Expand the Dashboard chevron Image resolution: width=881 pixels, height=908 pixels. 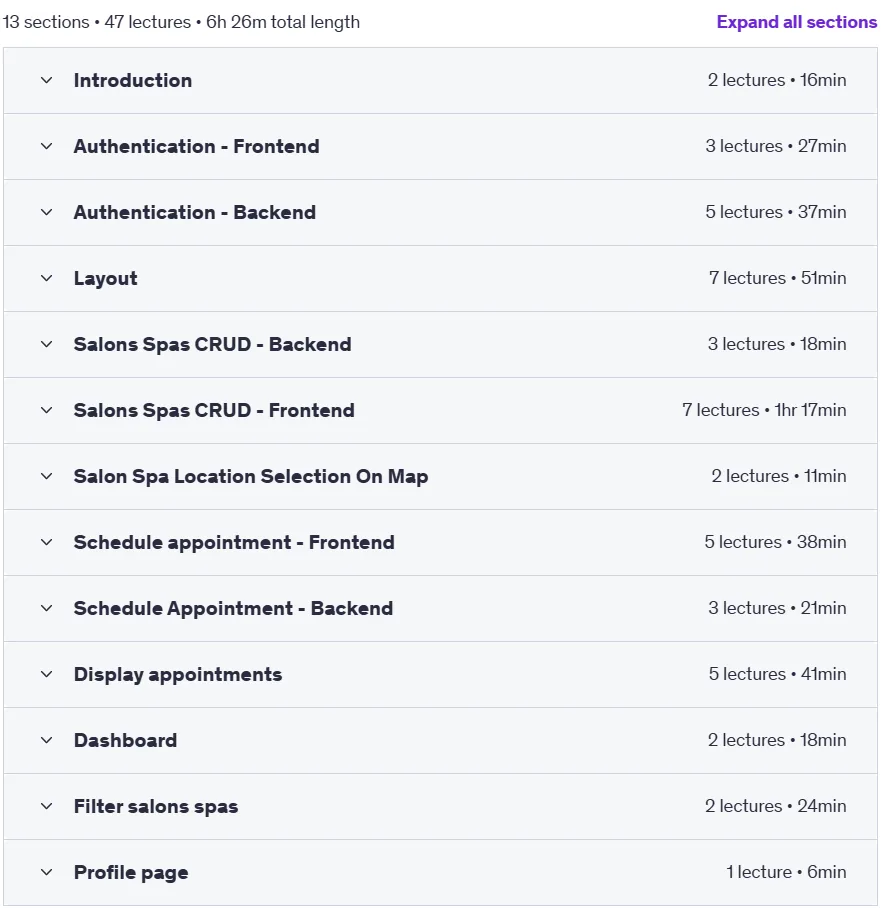click(46, 741)
